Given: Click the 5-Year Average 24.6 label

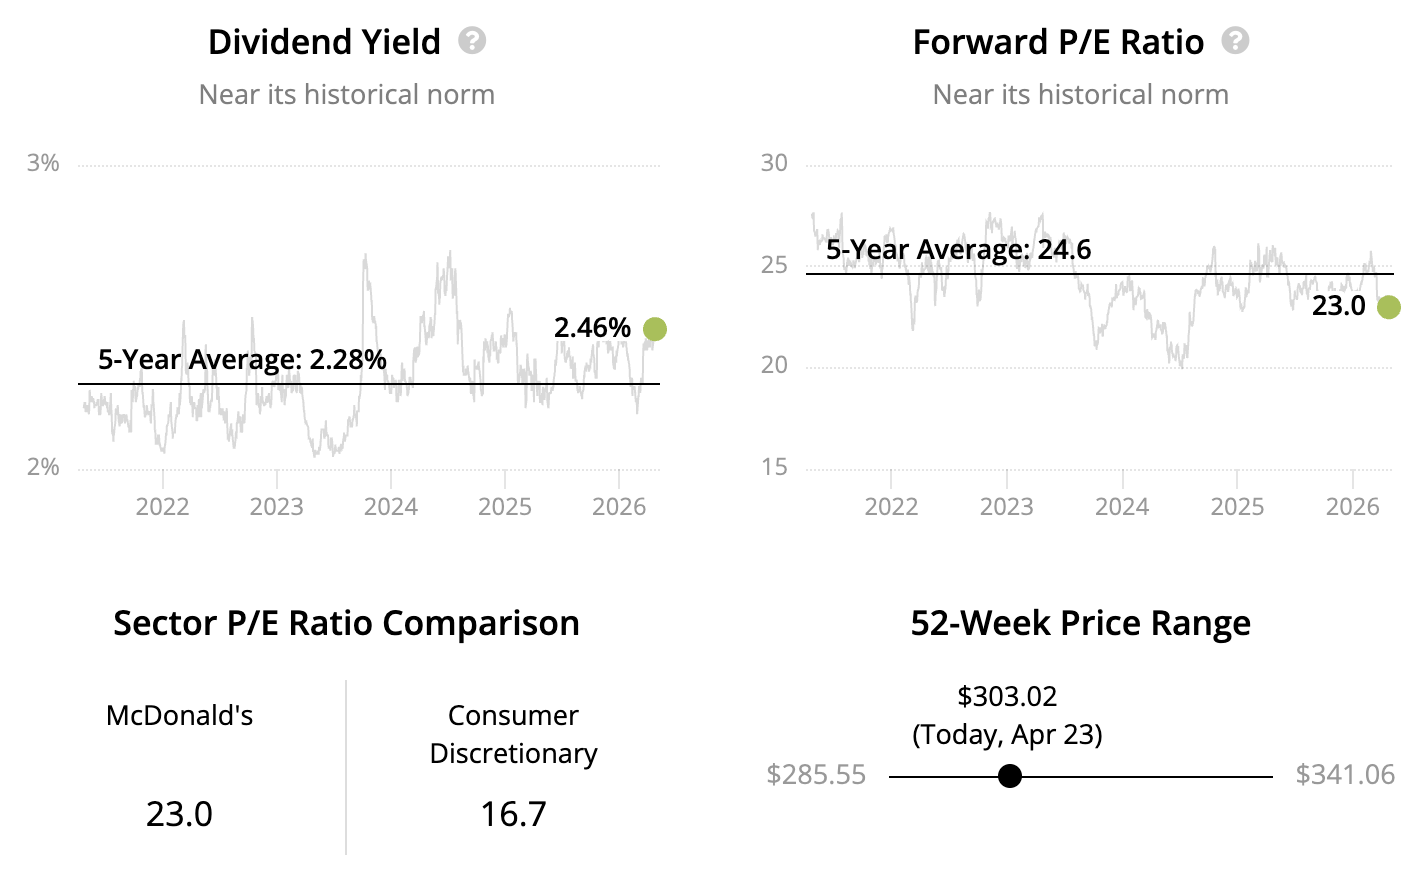Looking at the screenshot, I should 958,250.
